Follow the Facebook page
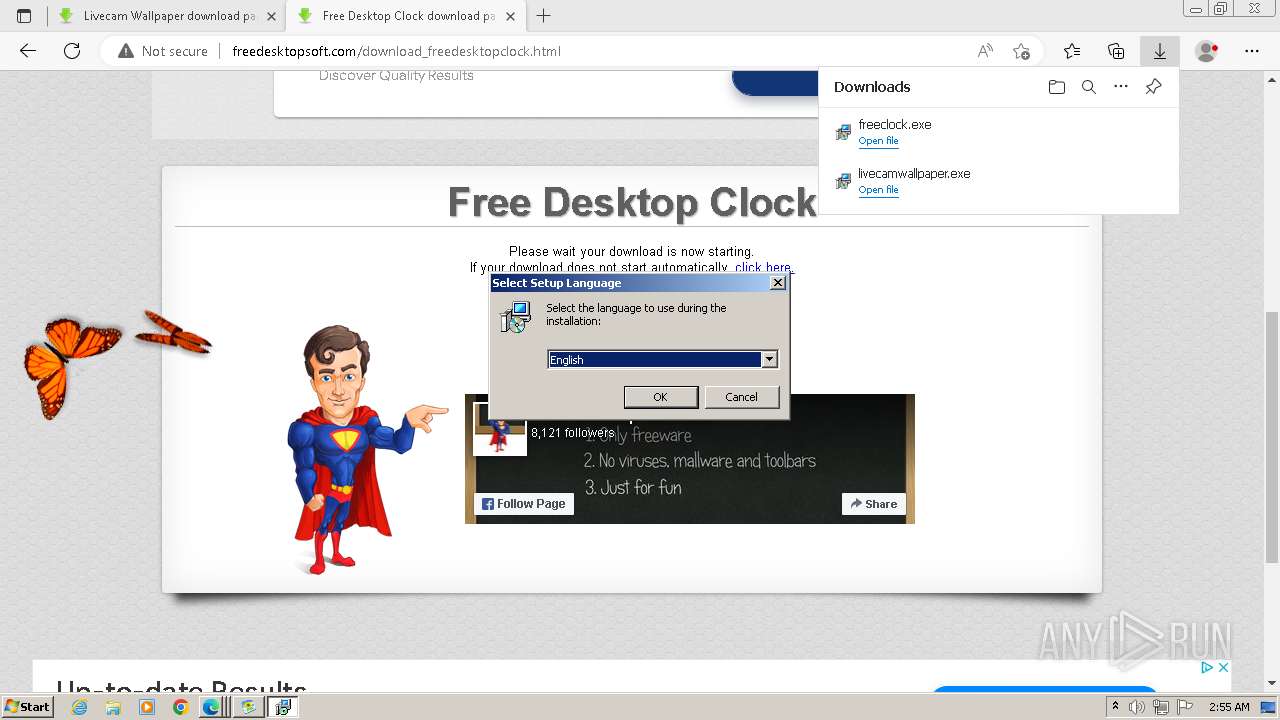The height and width of the screenshot is (720, 1280). [524, 504]
